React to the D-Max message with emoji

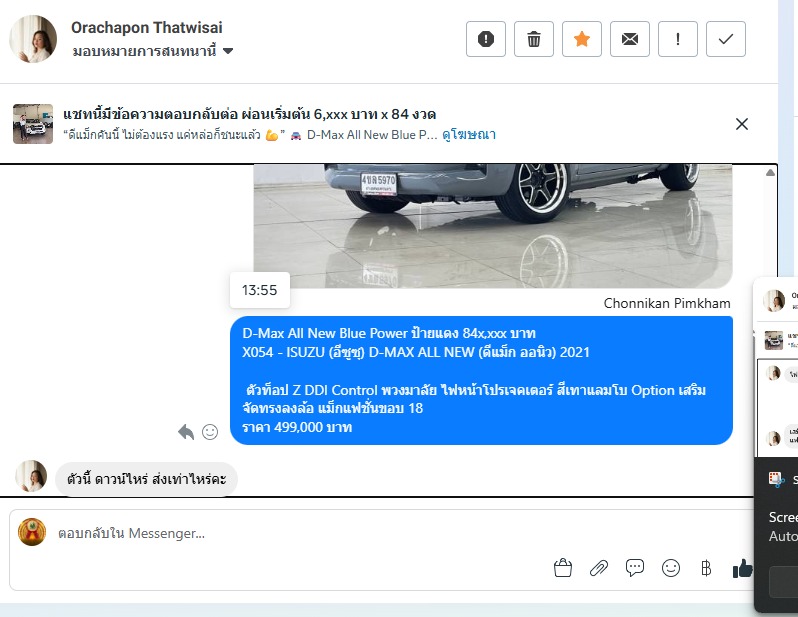(x=210, y=432)
